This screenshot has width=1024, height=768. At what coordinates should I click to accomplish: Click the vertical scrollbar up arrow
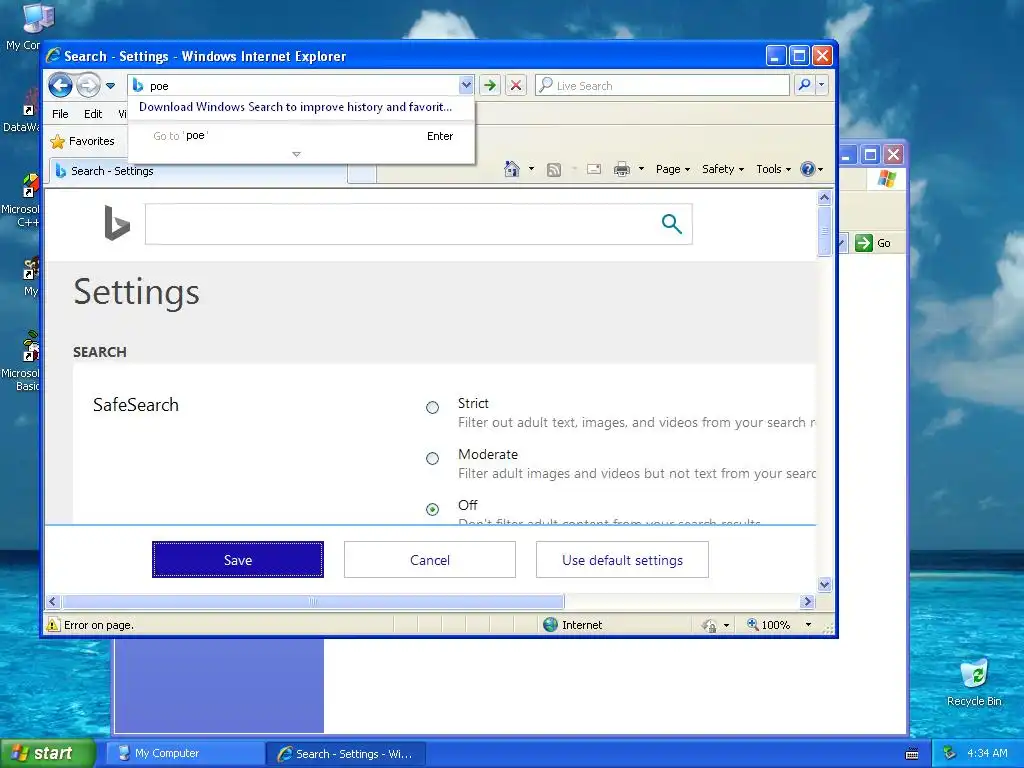coord(824,197)
